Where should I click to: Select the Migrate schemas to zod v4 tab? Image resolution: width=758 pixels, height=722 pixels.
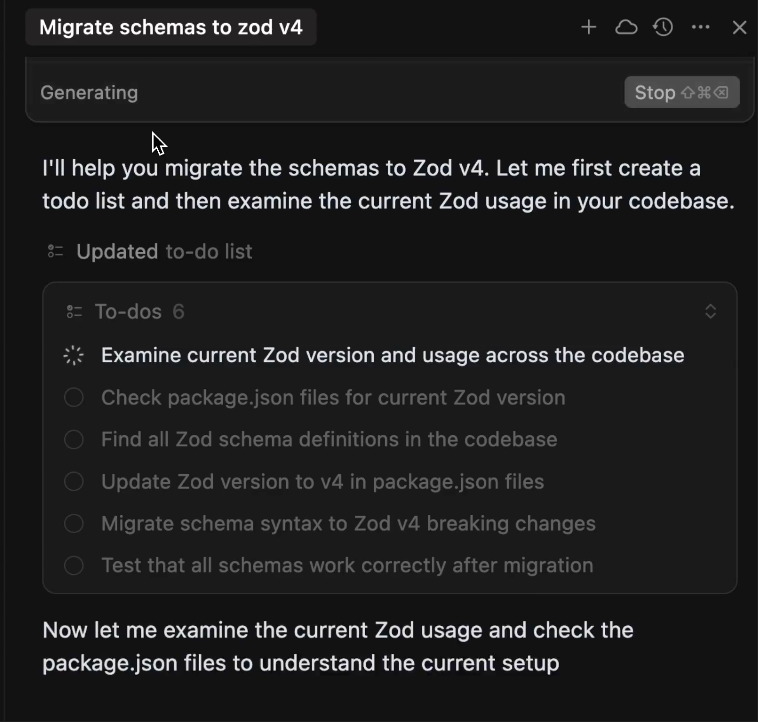pyautogui.click(x=171, y=27)
